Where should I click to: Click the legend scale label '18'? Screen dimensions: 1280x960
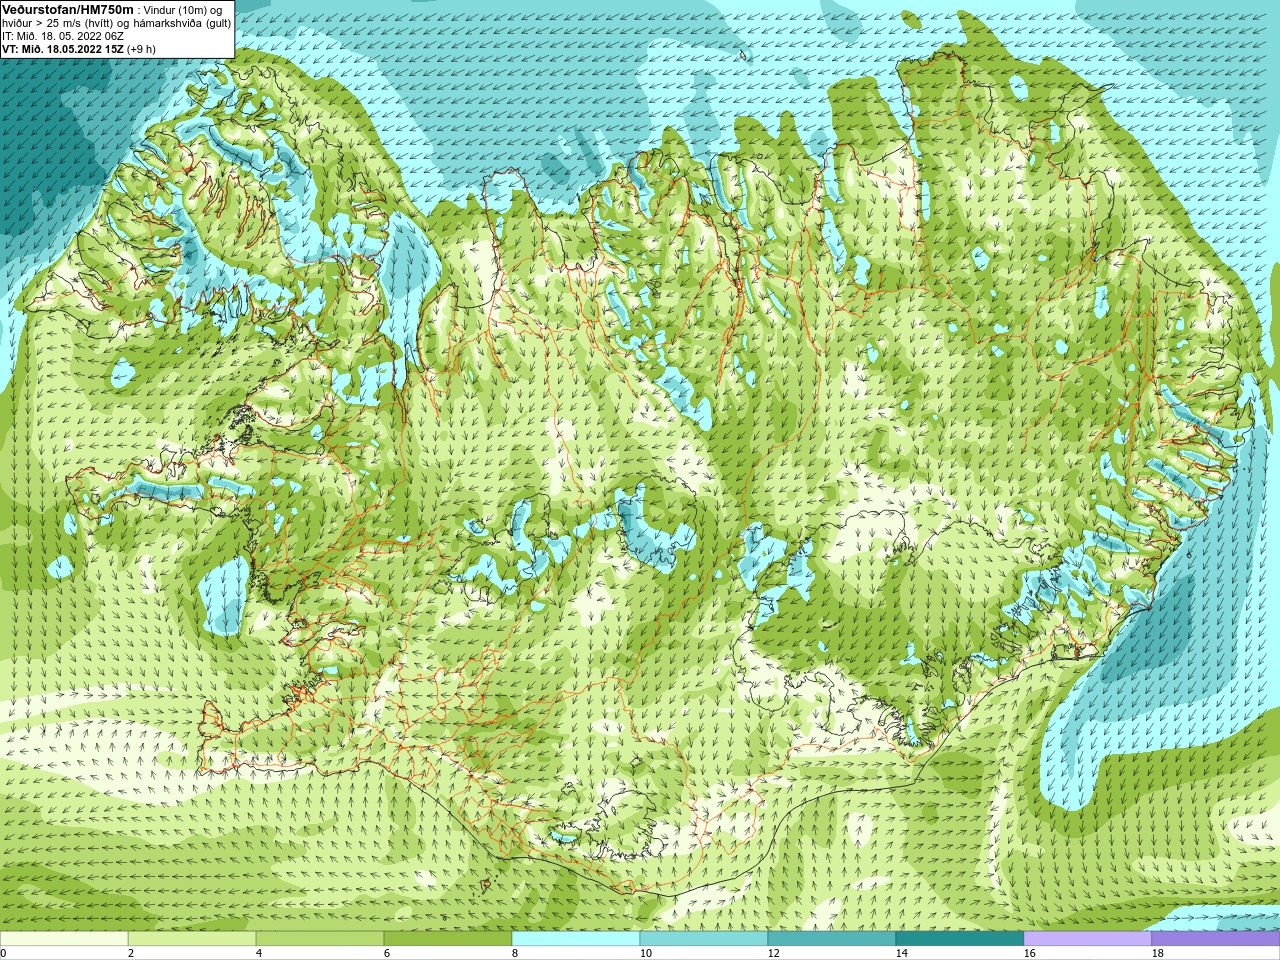click(1157, 953)
